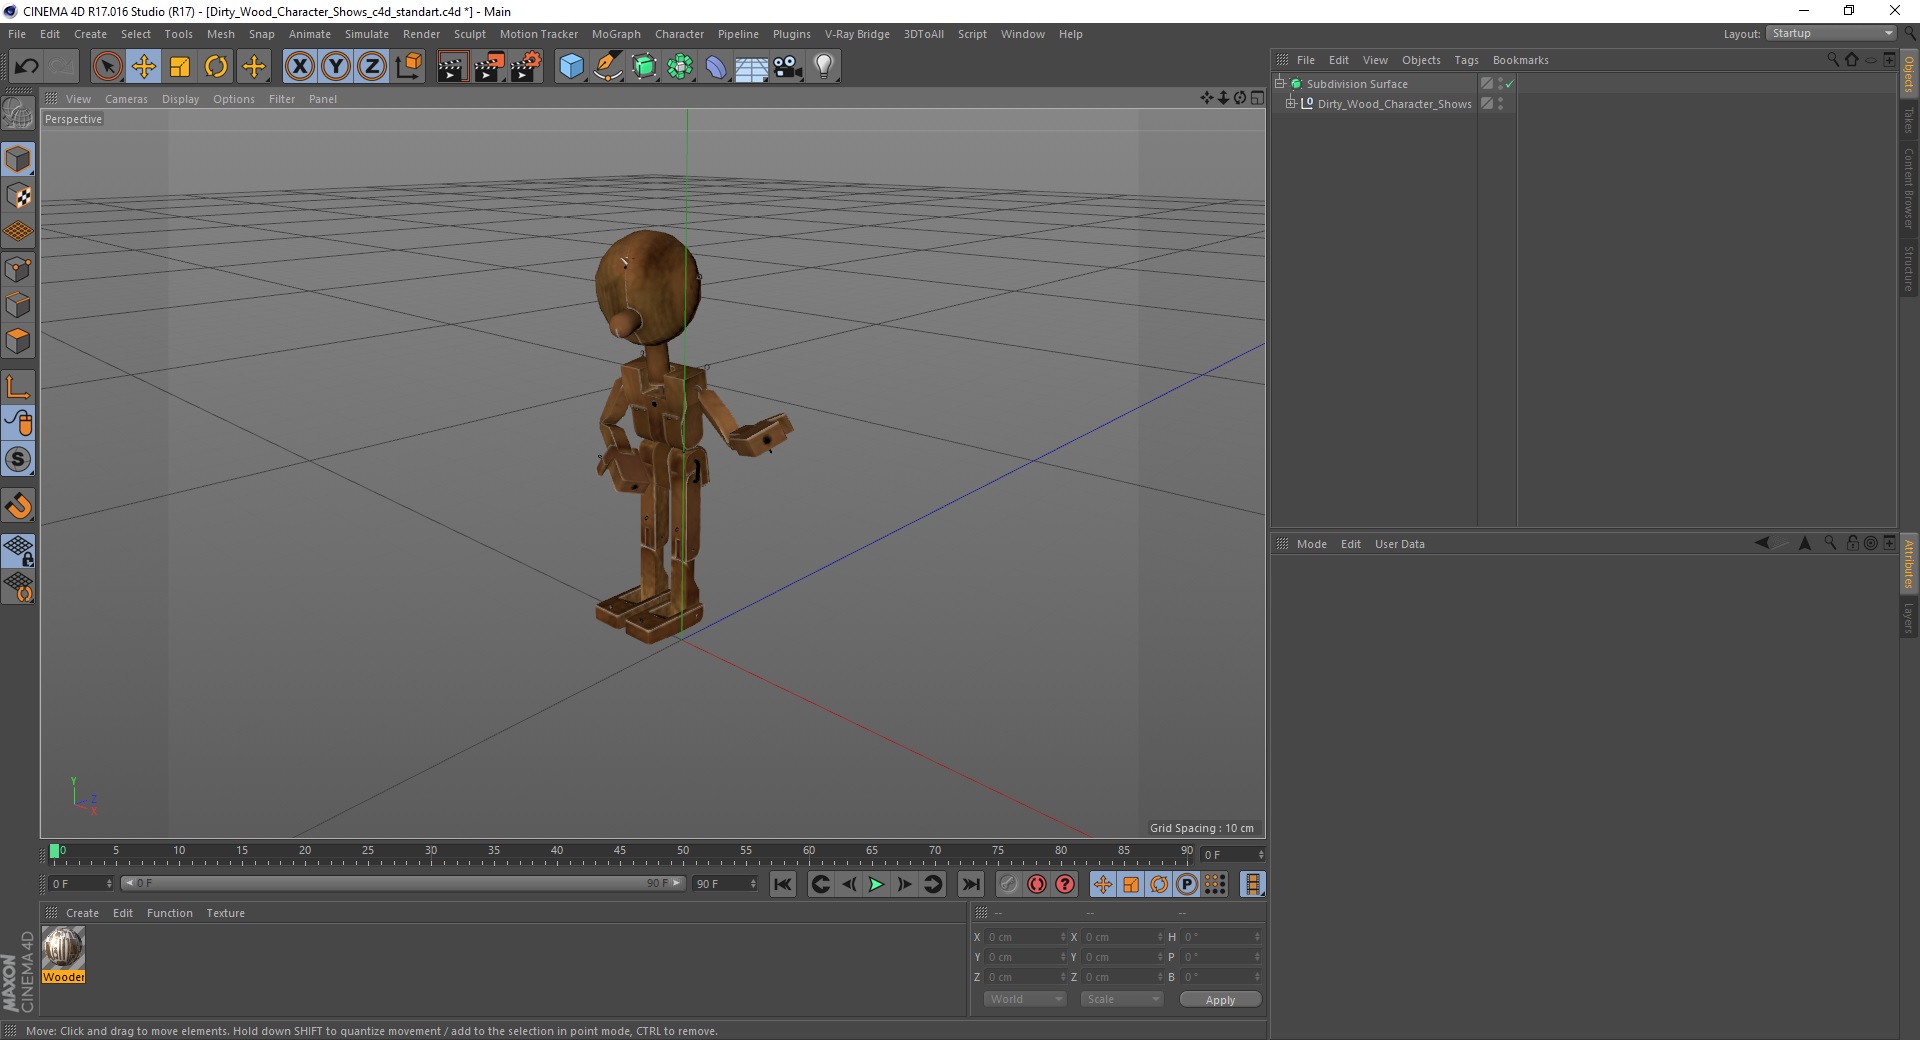Open the spline pen tool
Viewport: 1920px width, 1040px height.
pyautogui.click(x=608, y=67)
